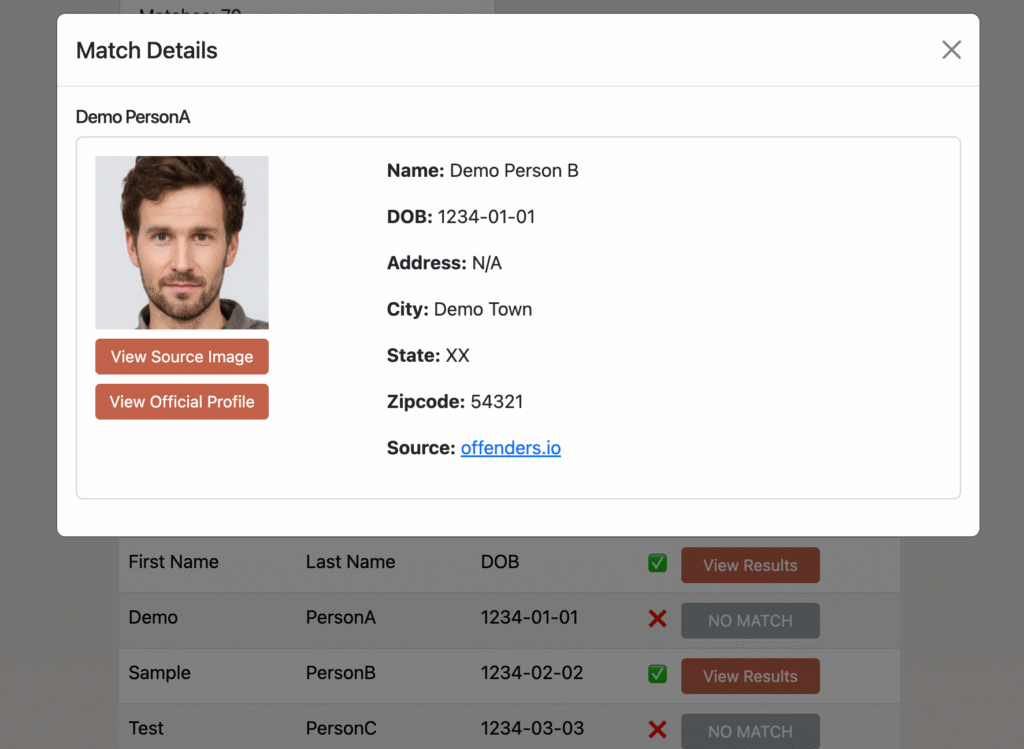Image resolution: width=1024 pixels, height=749 pixels.
Task: Follow the offenders.io source link
Action: [510, 448]
